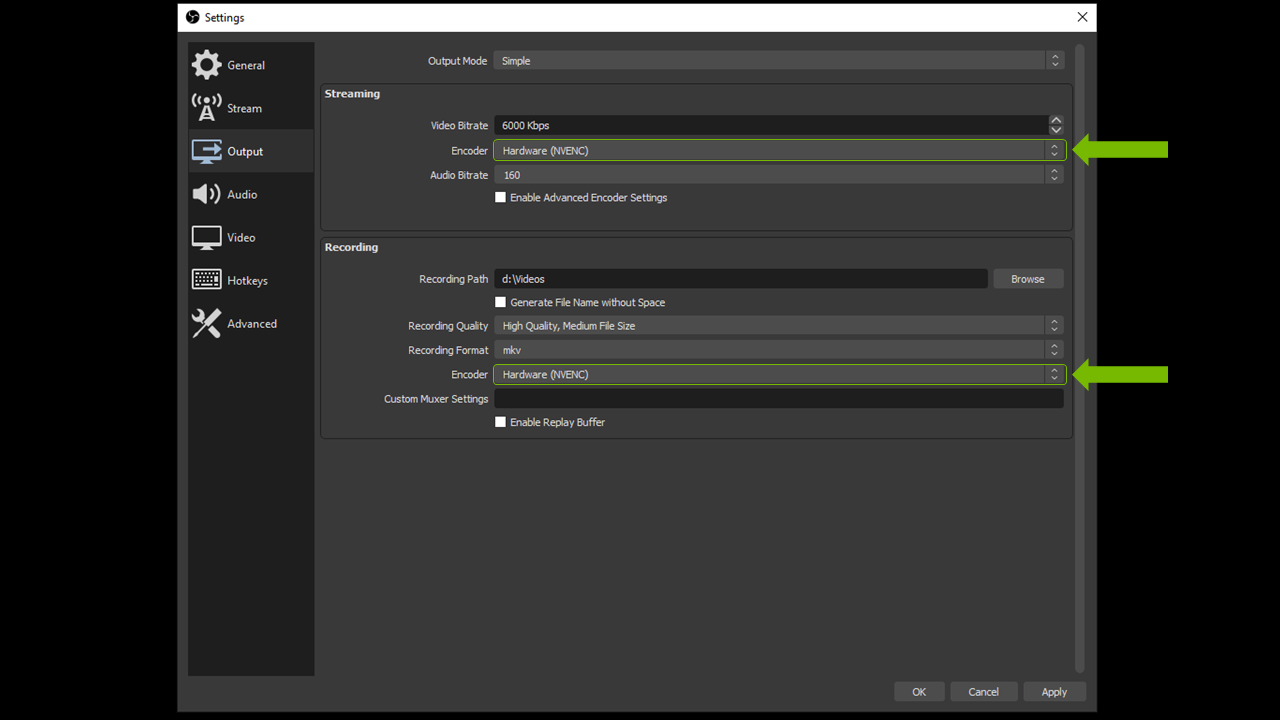Increase Video Bitrate with up arrow
This screenshot has width=1280, height=720.
[x=1056, y=121]
